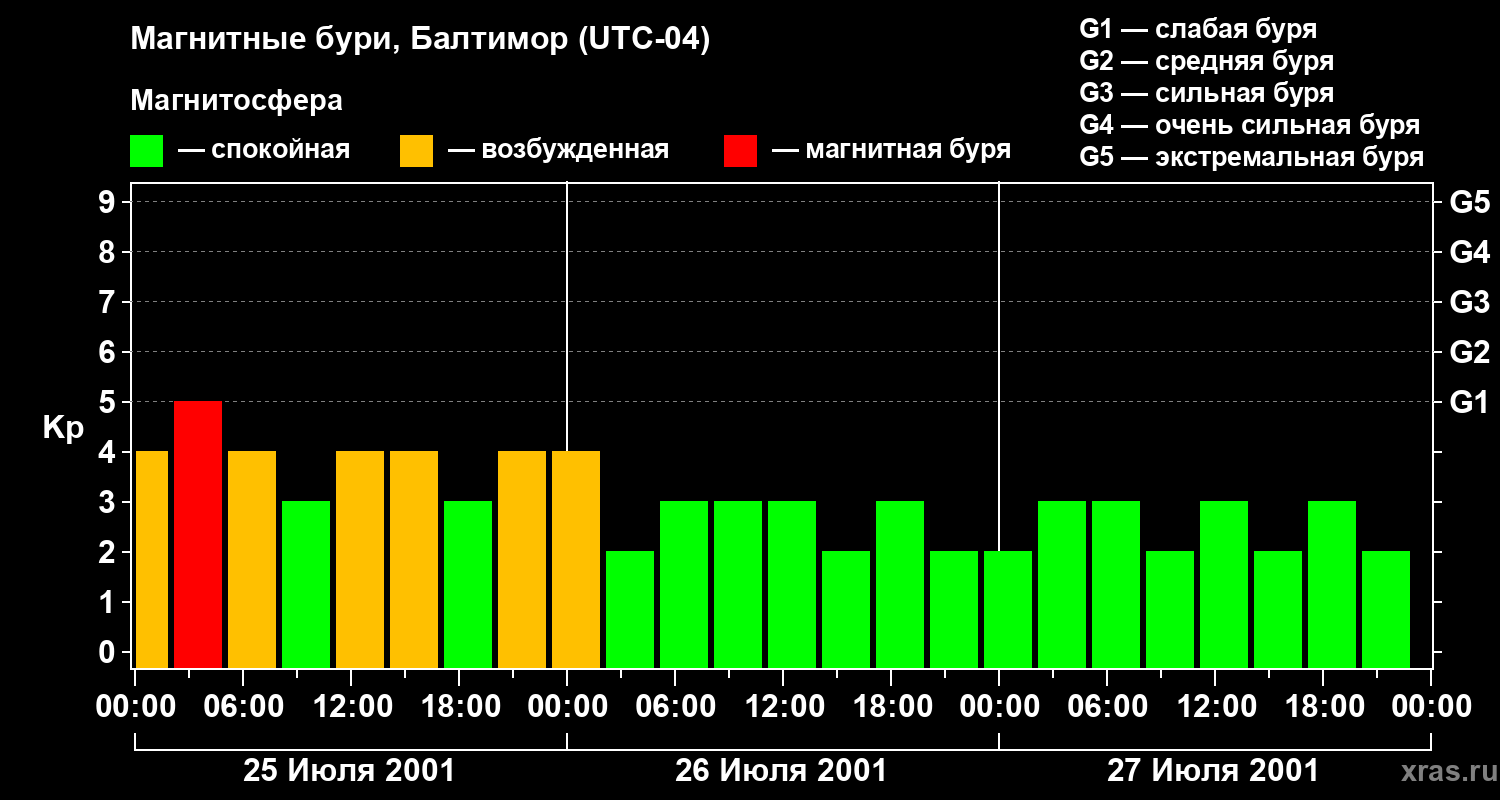Screen dimensions: 1500x800
Task: Click the 'G1 — слабая буря' legend line
Action: 1198,29
